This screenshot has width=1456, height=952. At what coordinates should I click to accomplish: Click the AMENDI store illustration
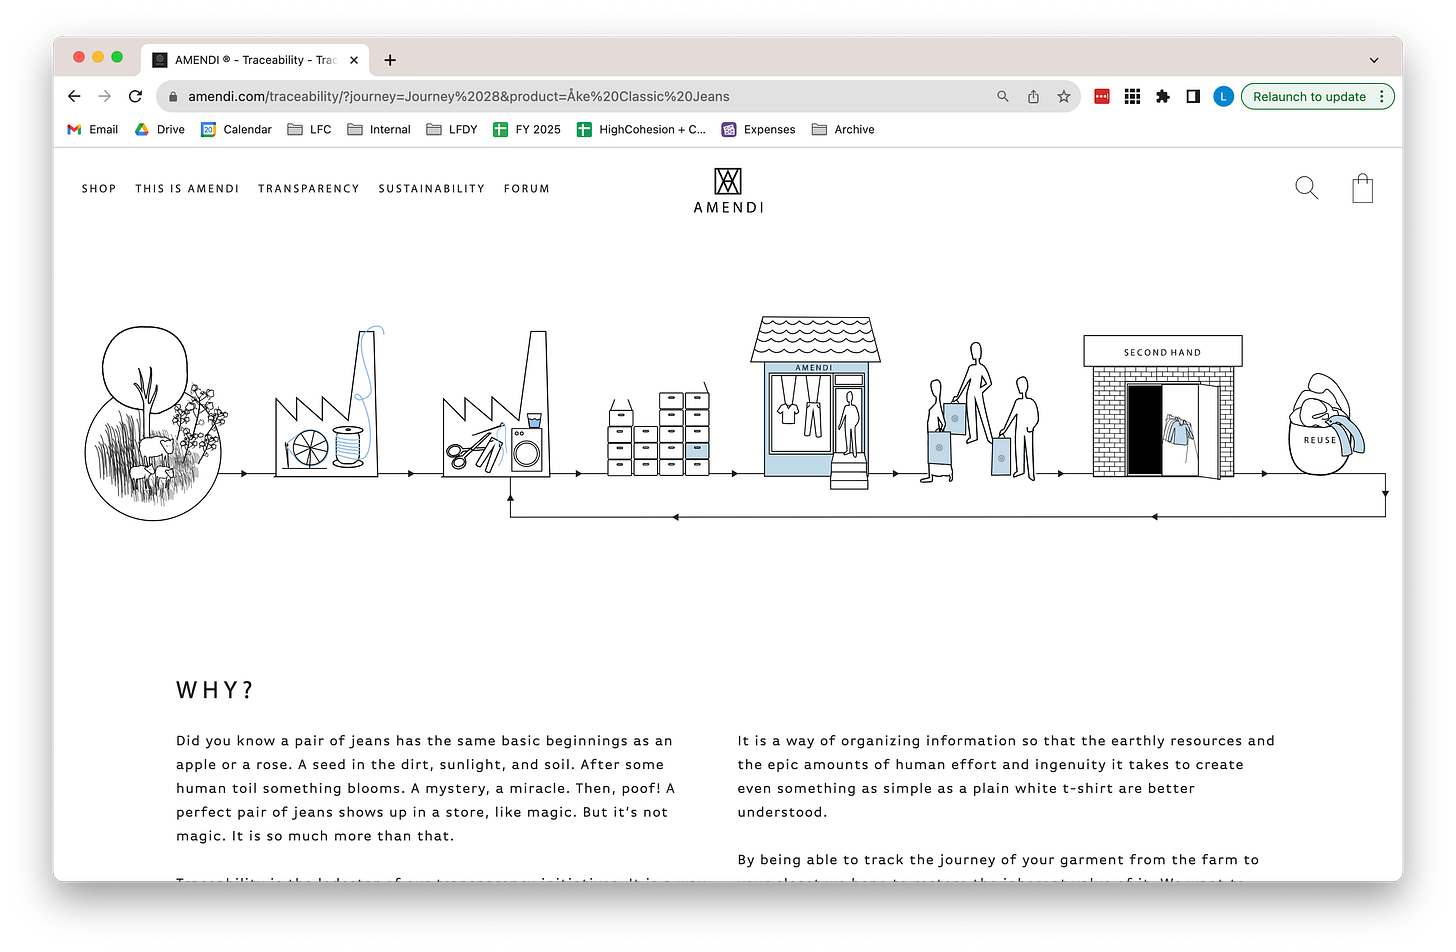(816, 402)
